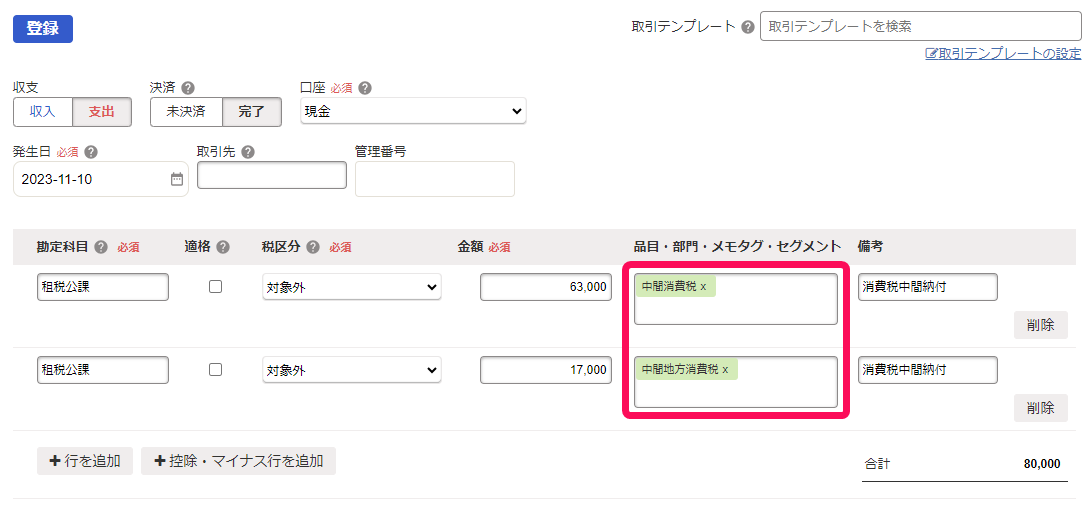This screenshot has height=509, width=1088.
Task: Choose 完了 option
Action: pos(252,112)
